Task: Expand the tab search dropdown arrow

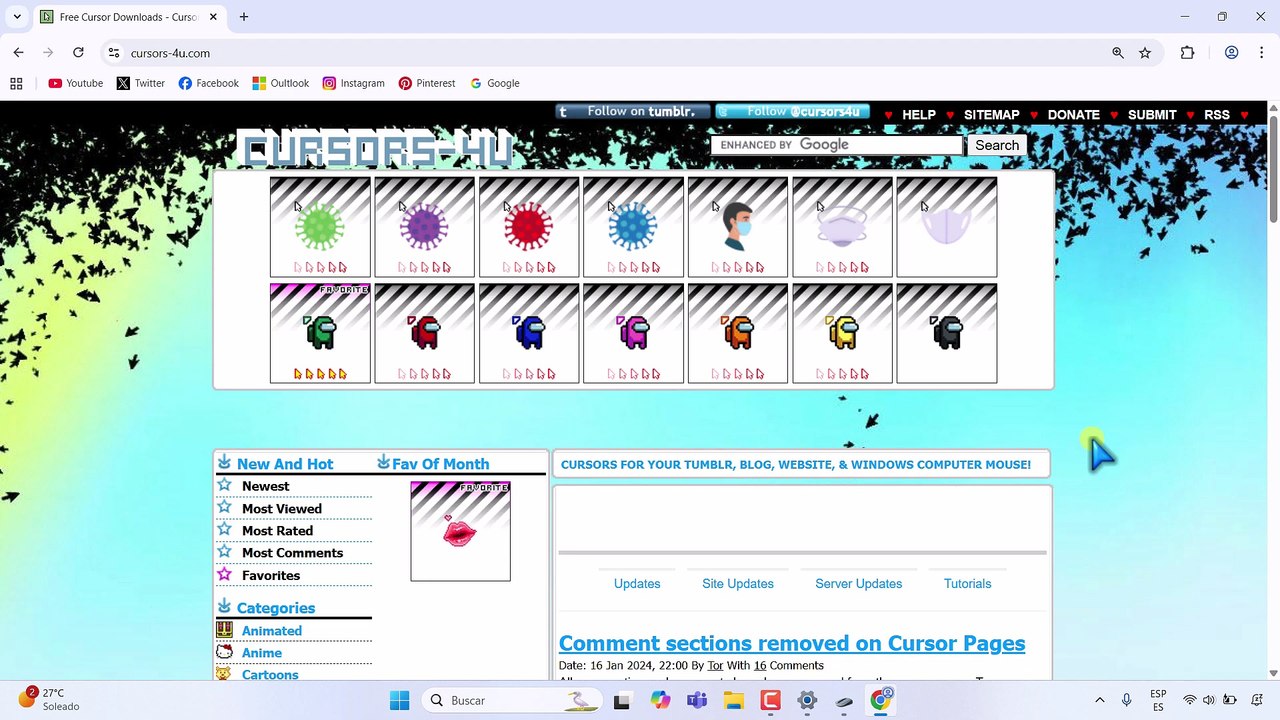Action: click(17, 17)
